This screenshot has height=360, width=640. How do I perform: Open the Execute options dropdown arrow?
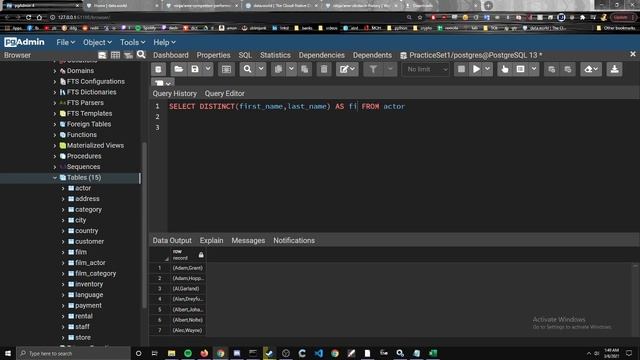click(487, 69)
